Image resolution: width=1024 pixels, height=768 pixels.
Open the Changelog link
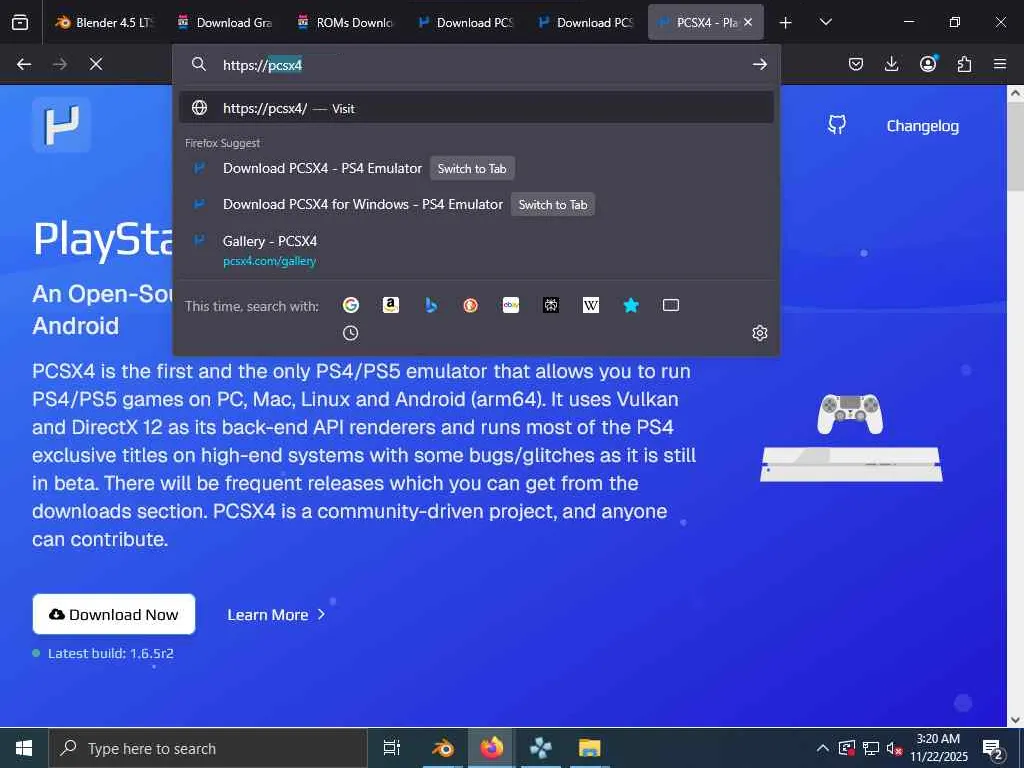click(x=922, y=126)
